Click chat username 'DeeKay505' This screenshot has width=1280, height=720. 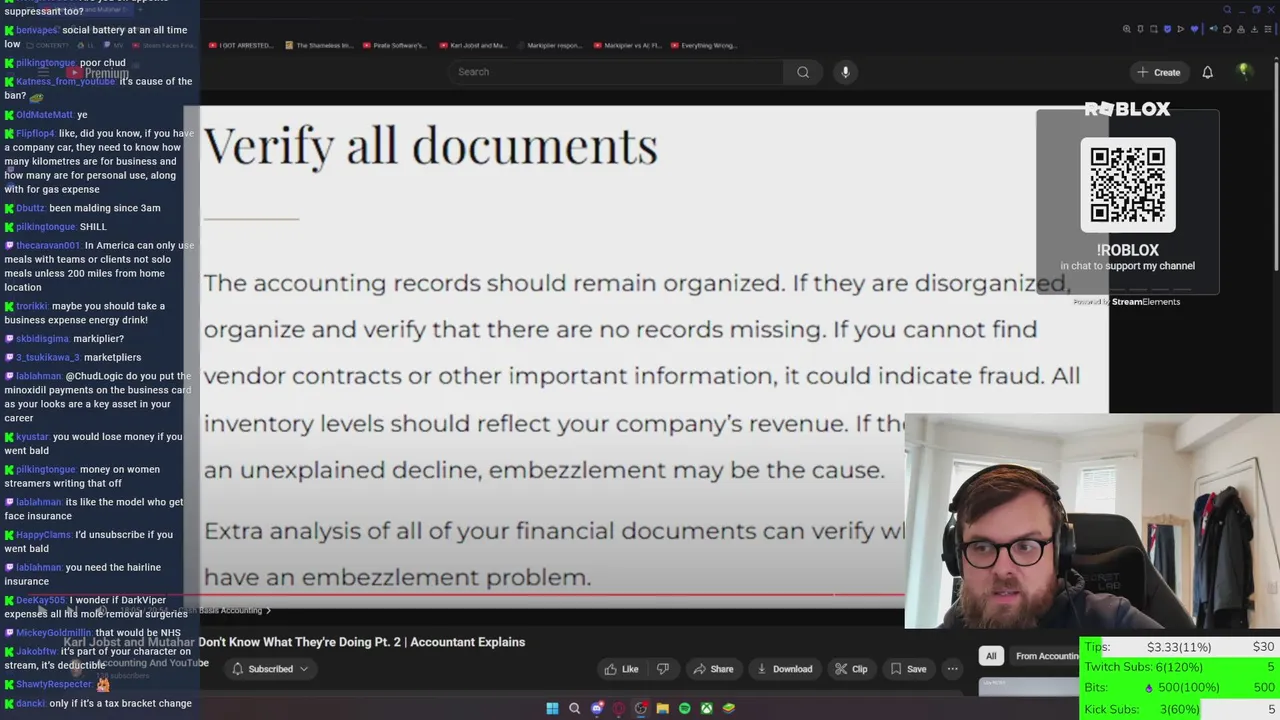tap(41, 600)
